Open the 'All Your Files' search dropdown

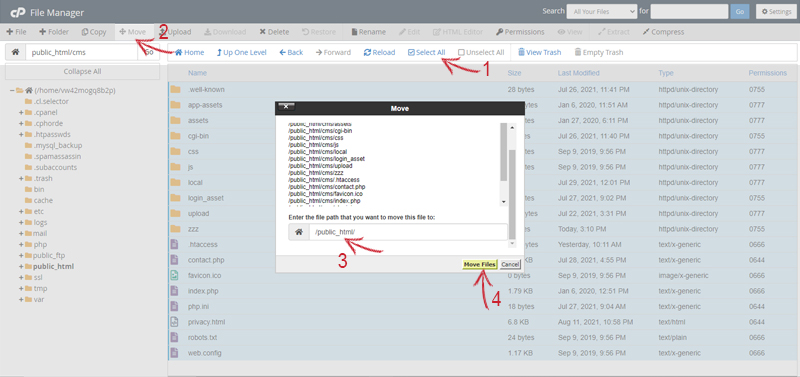(602, 11)
